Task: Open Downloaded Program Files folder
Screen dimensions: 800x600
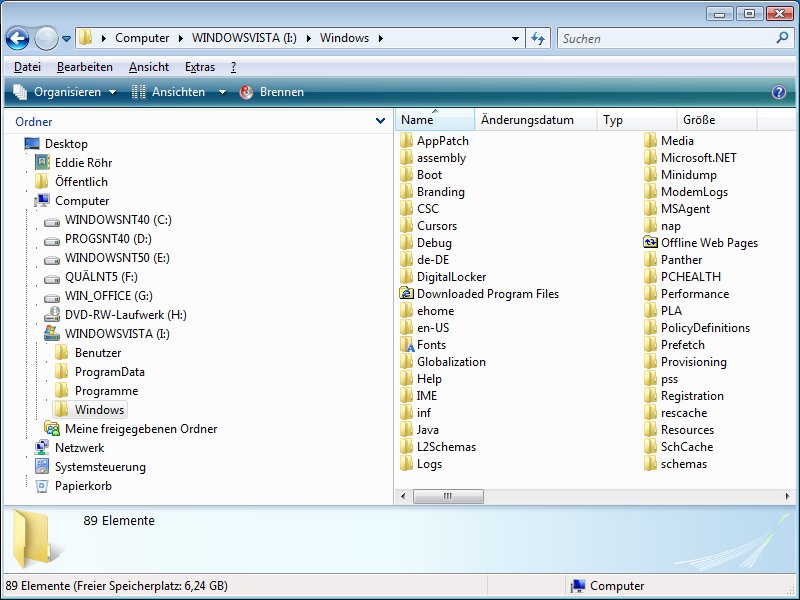Action: [487, 294]
